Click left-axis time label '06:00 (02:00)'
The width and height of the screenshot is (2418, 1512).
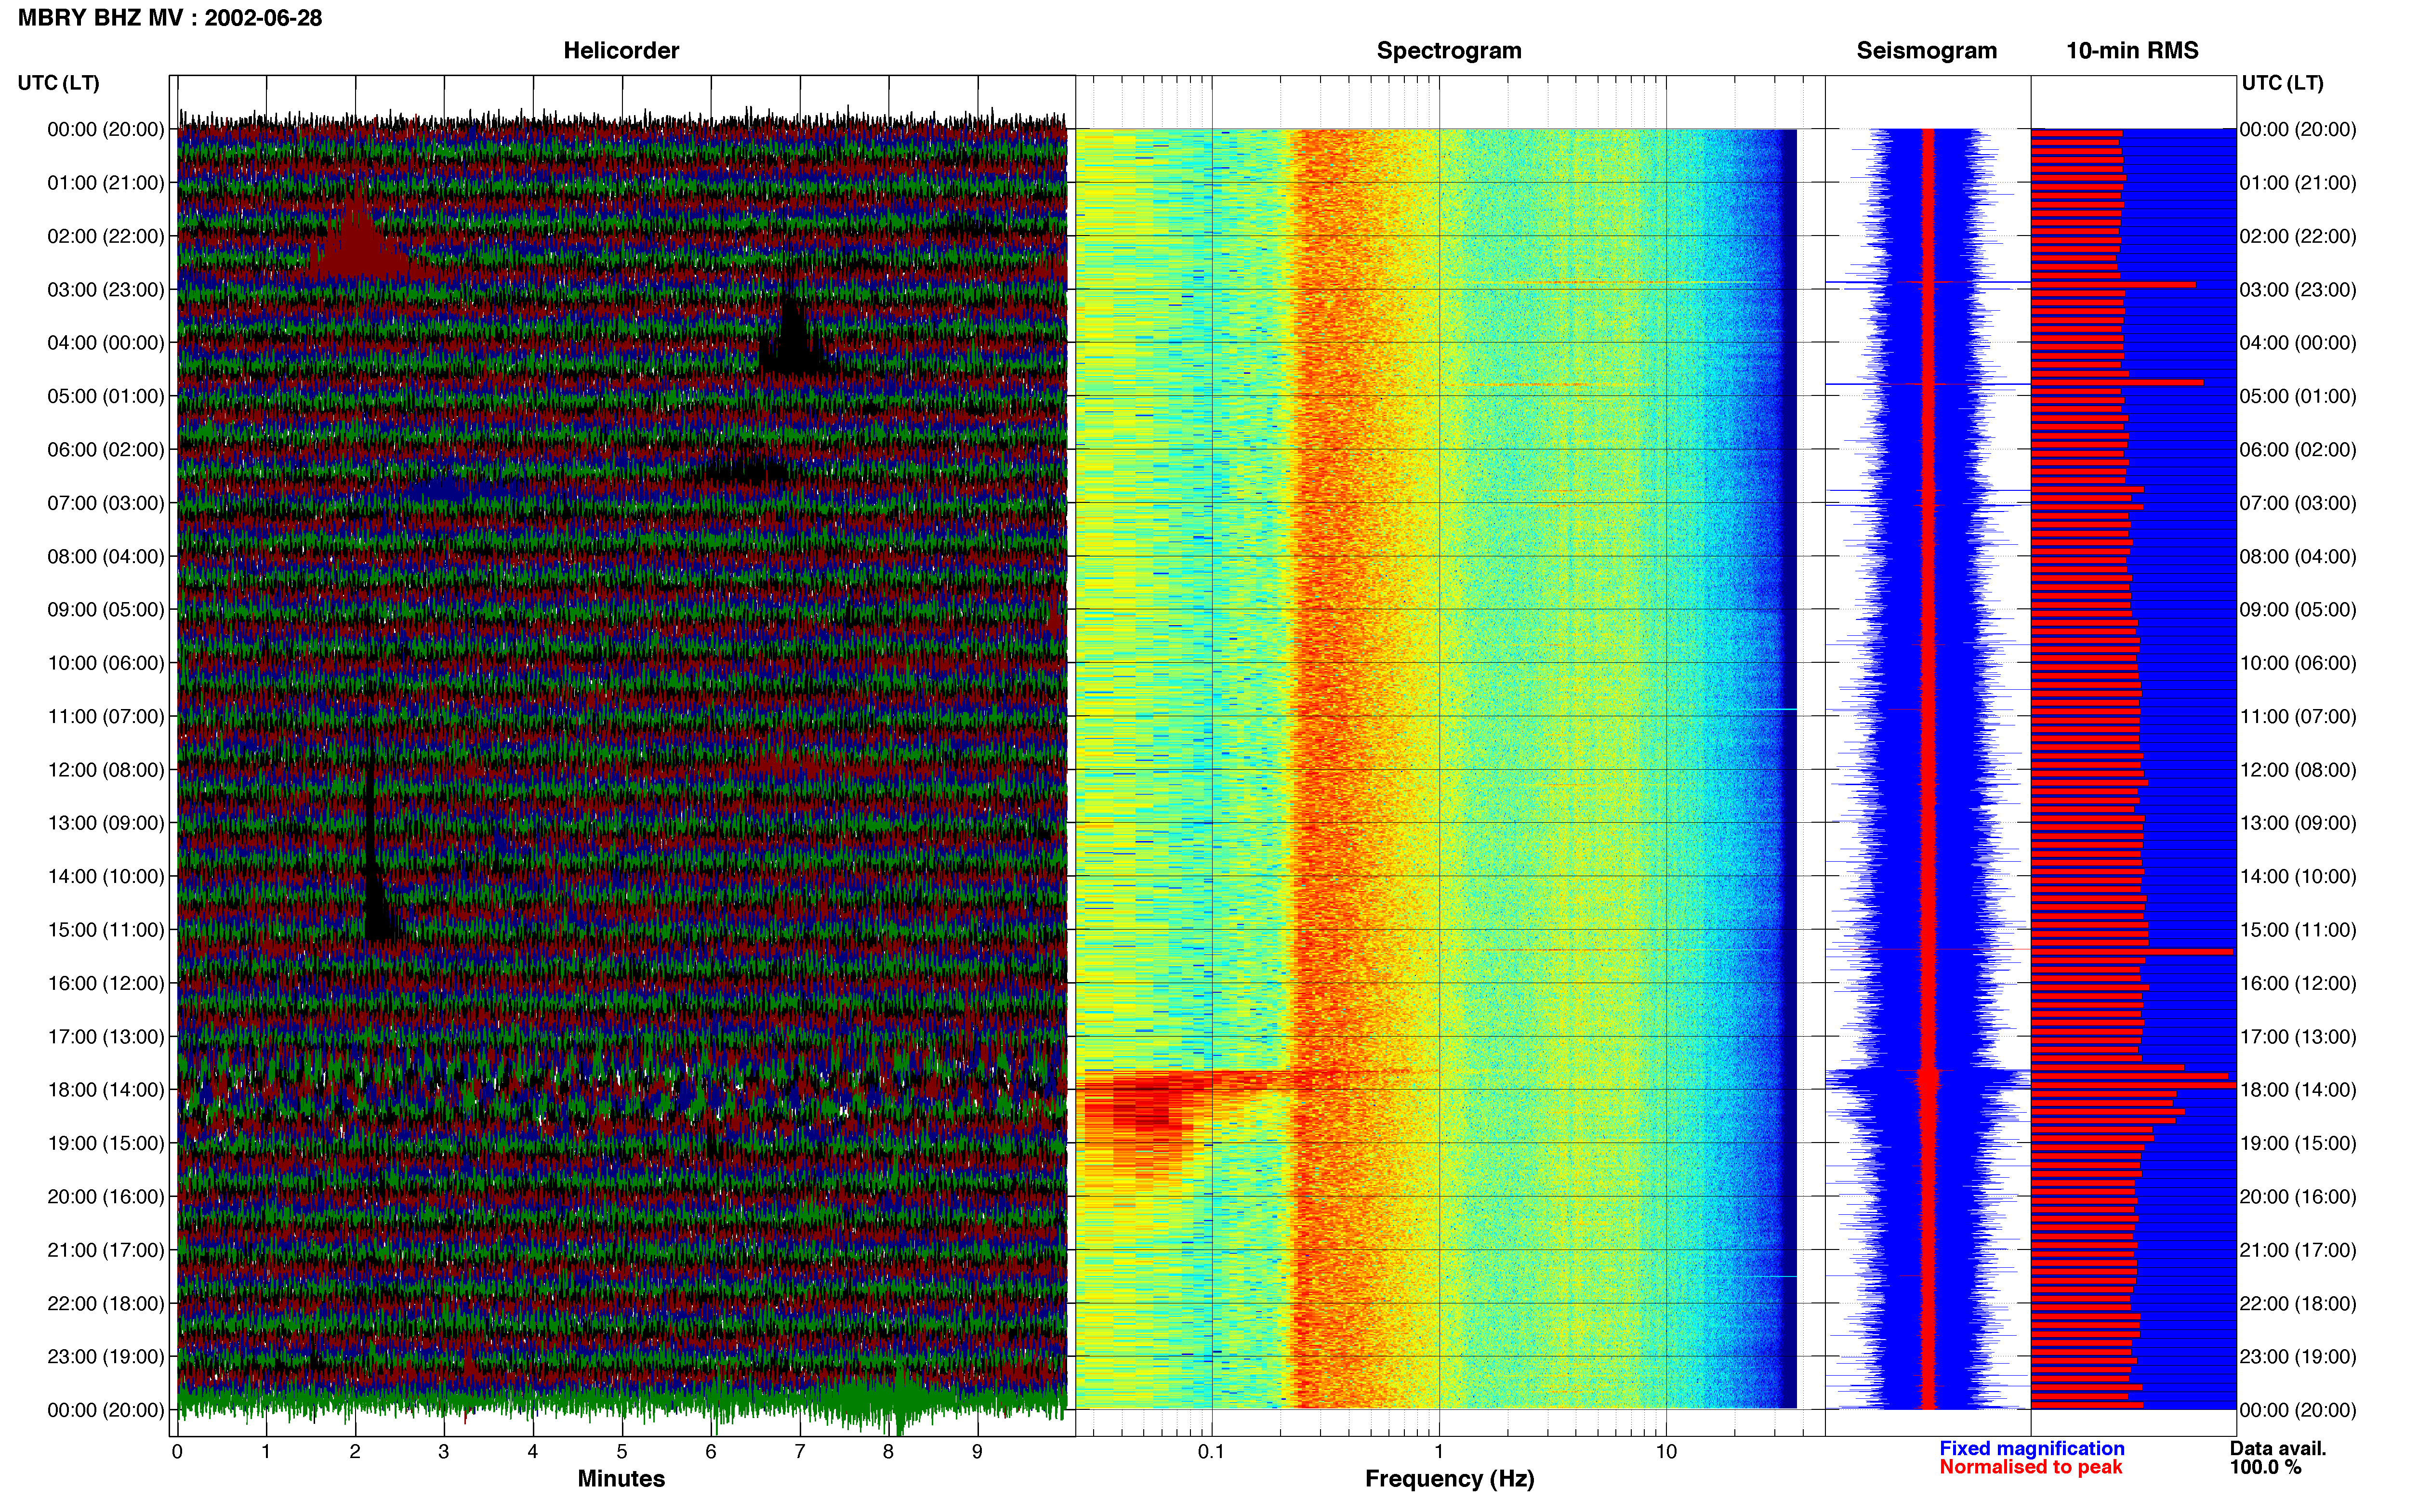[106, 450]
